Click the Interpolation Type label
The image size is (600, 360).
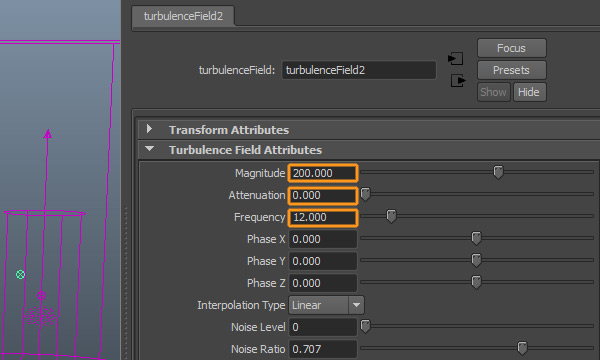coord(241,305)
